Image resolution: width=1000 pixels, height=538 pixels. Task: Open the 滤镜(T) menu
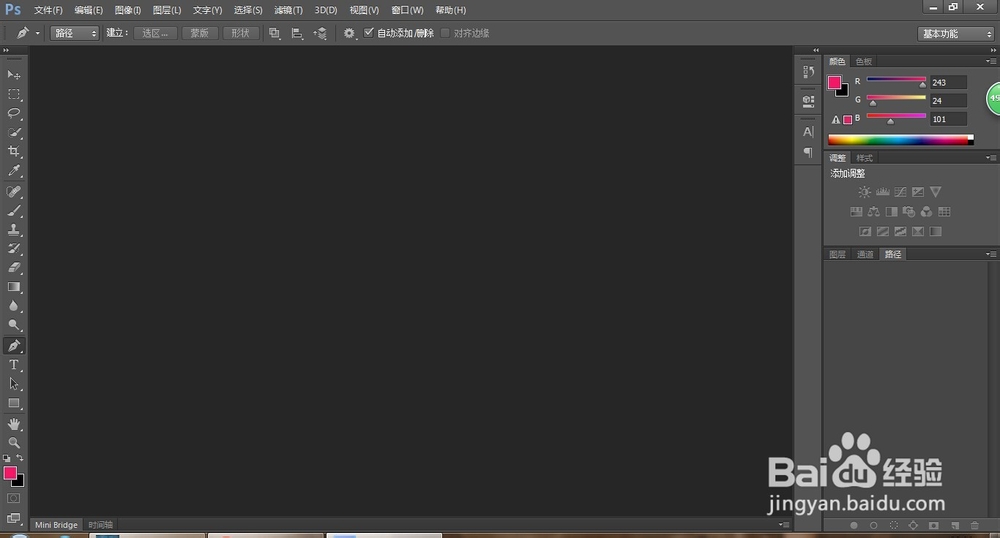(x=288, y=10)
